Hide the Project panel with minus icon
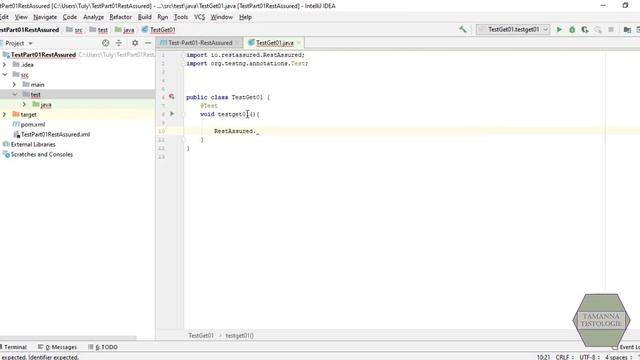The image size is (640, 360). coord(148,43)
